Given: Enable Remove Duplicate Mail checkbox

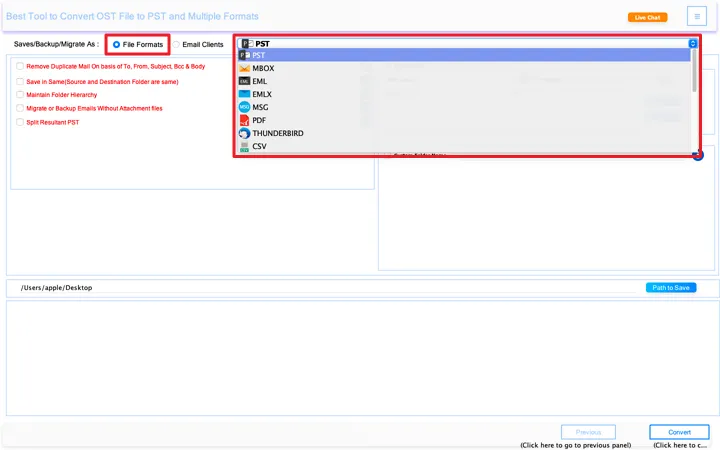Looking at the screenshot, I should tap(20, 66).
